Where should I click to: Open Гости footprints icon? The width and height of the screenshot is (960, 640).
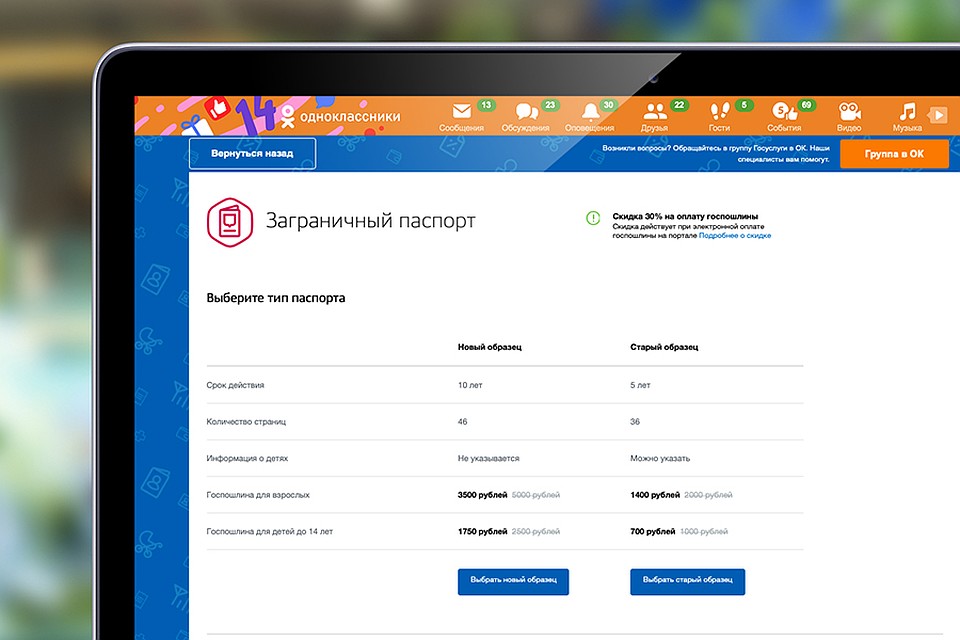(x=719, y=111)
